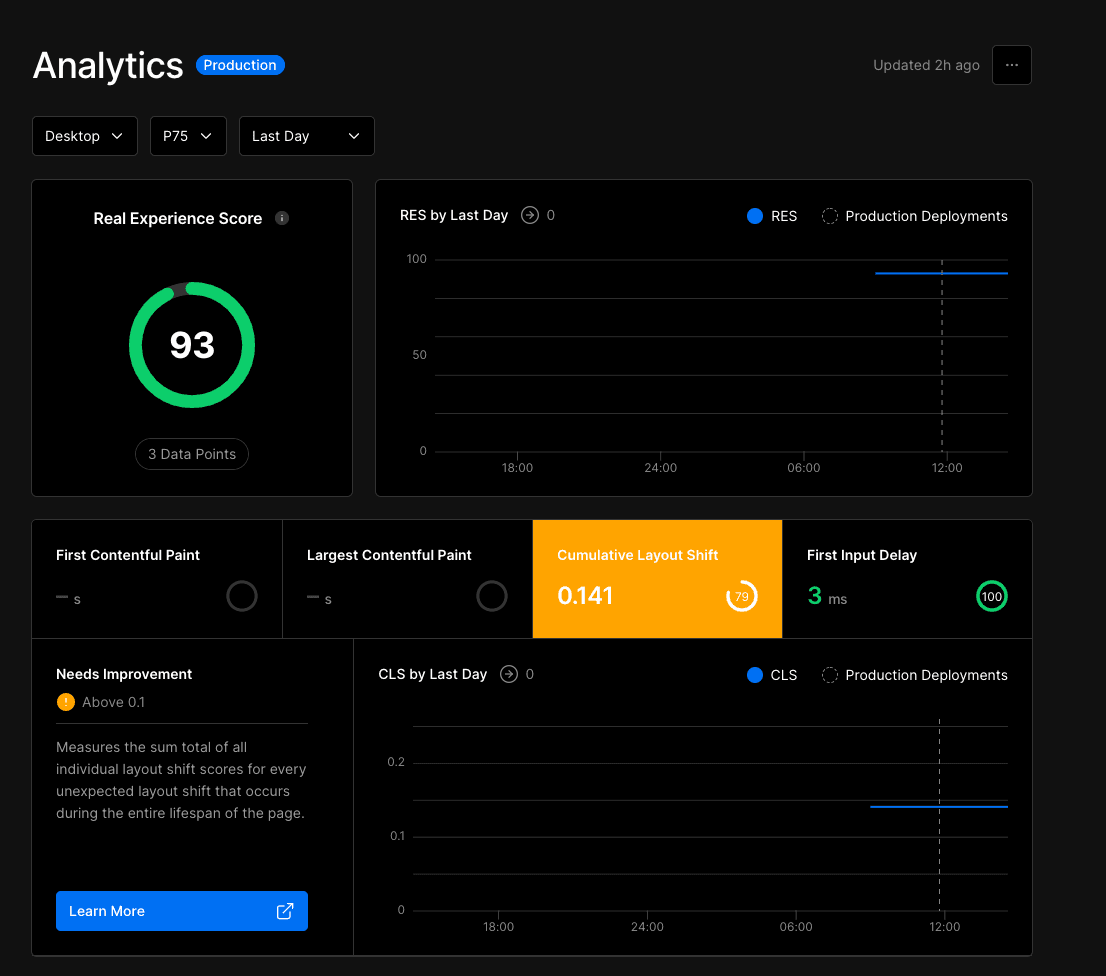Click info icon beside Real Experience Score
1106x976 pixels.
coord(282,218)
